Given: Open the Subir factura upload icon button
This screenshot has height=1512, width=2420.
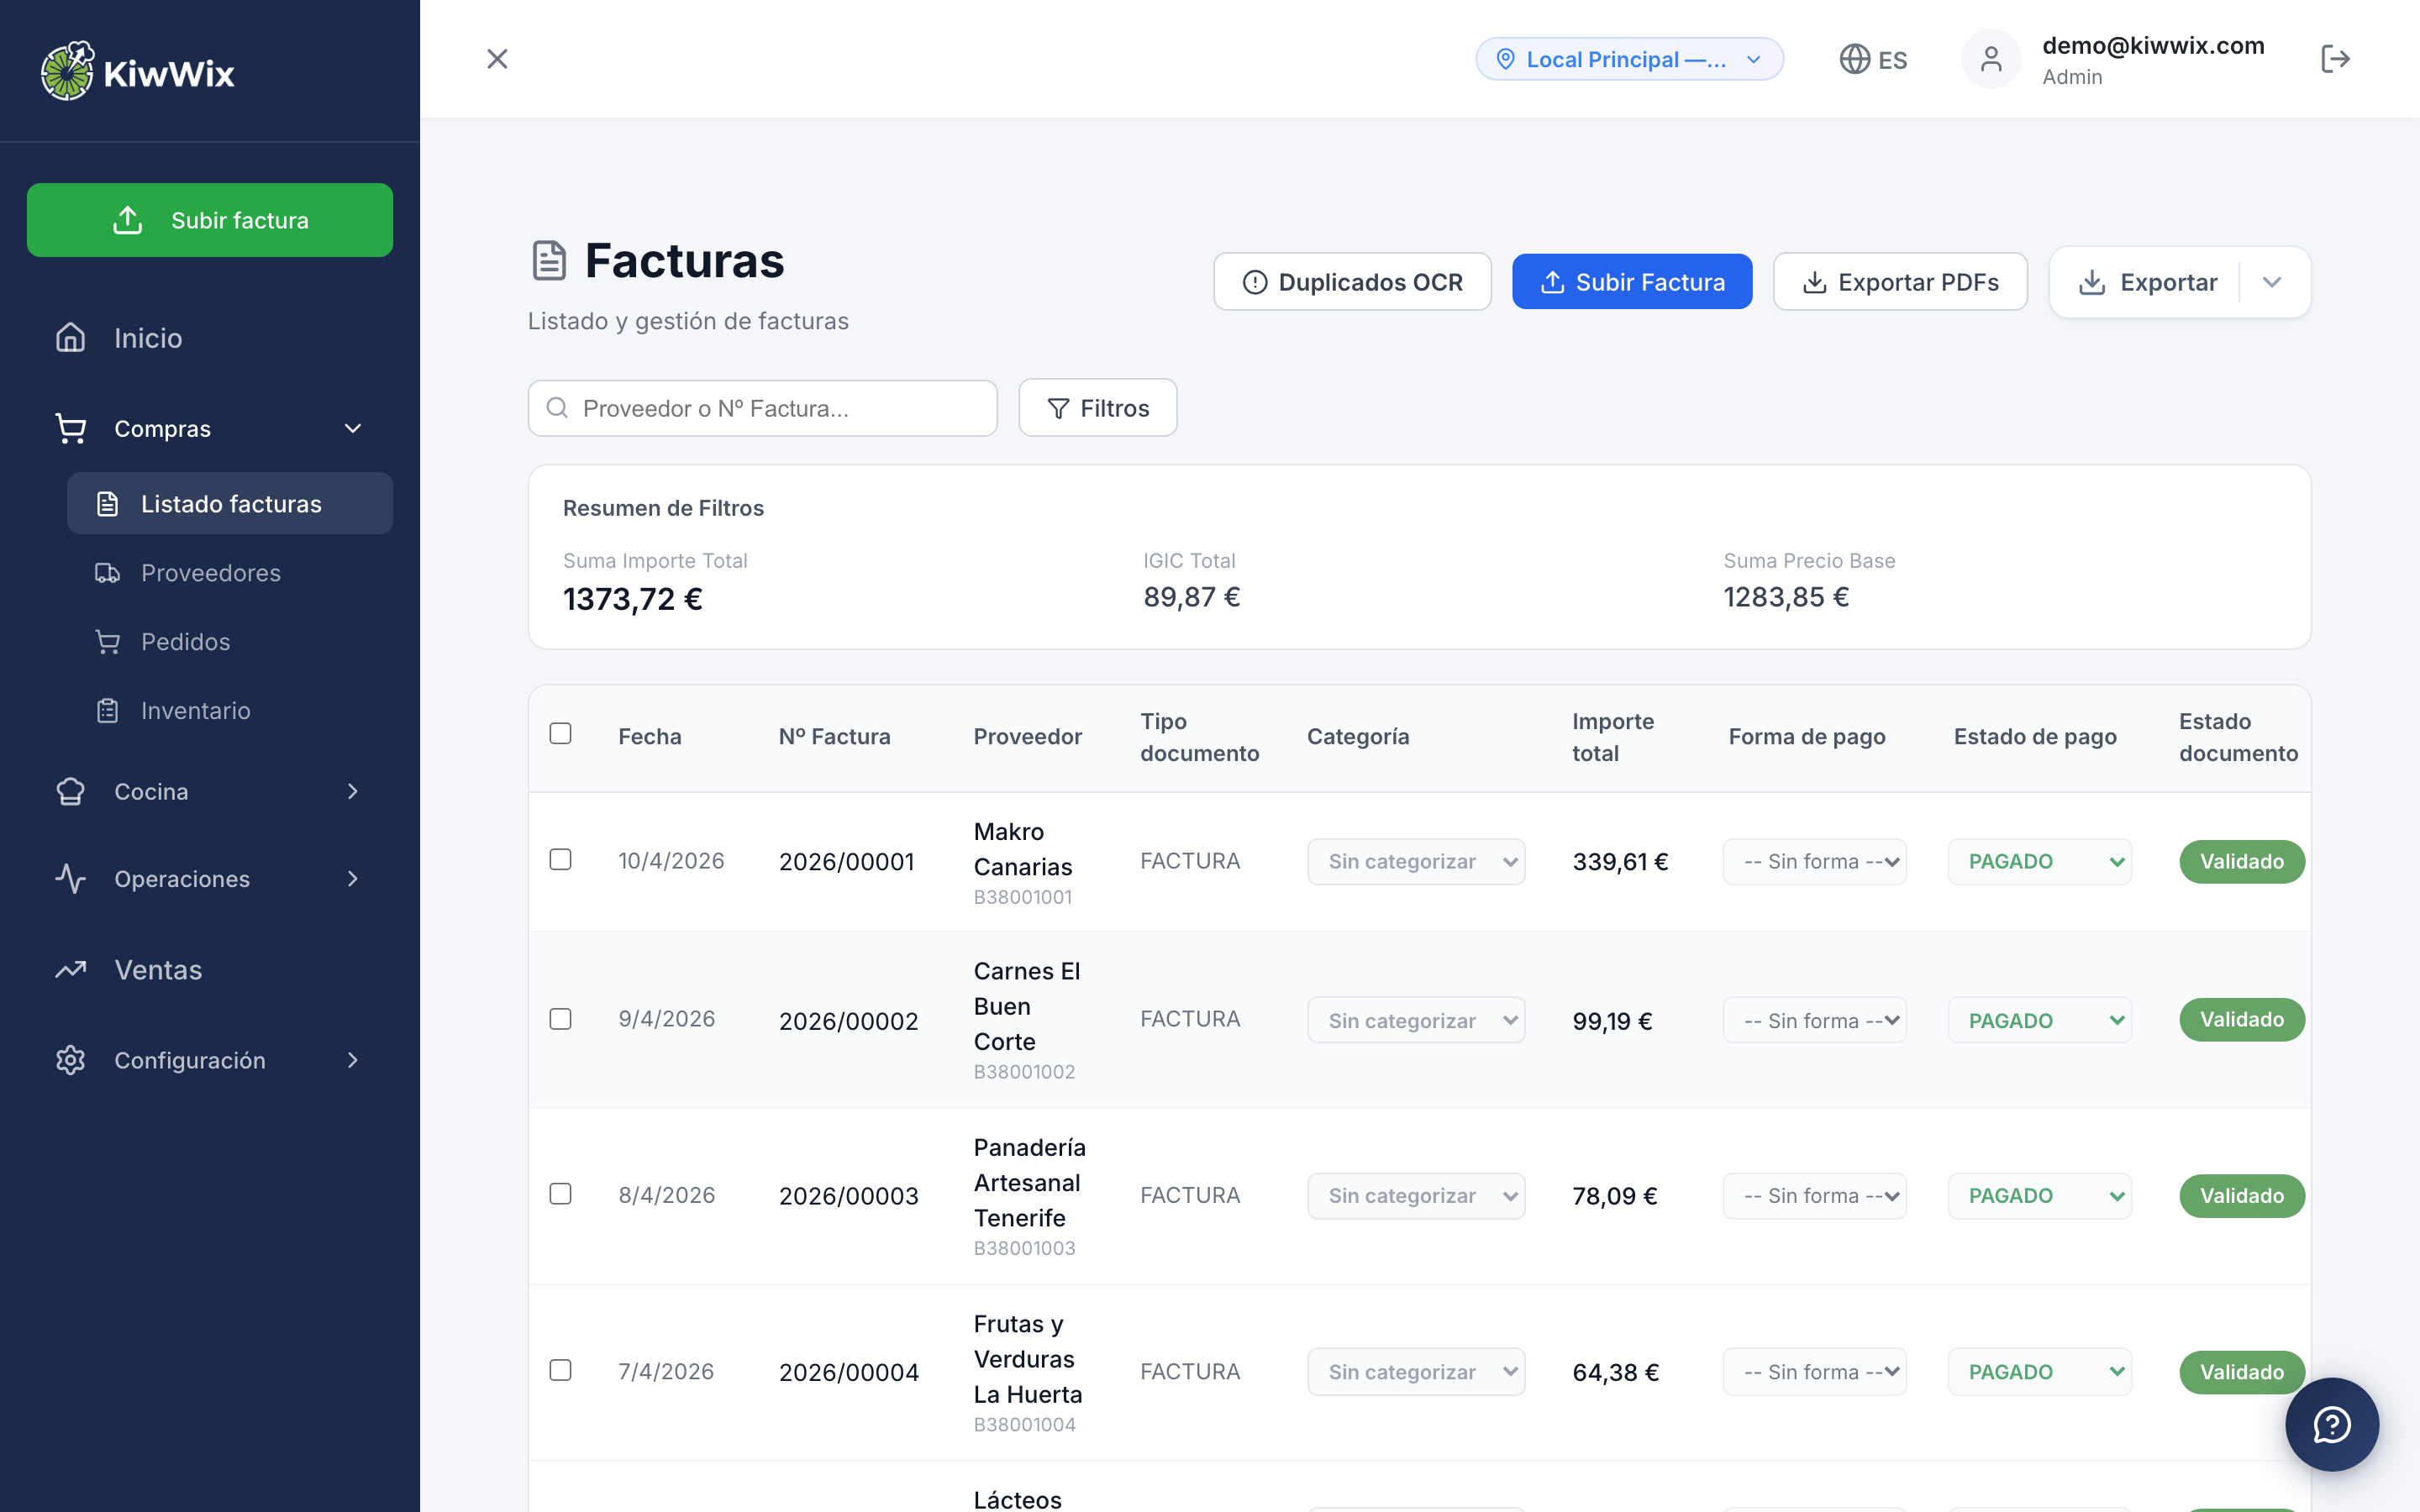Looking at the screenshot, I should click(127, 219).
